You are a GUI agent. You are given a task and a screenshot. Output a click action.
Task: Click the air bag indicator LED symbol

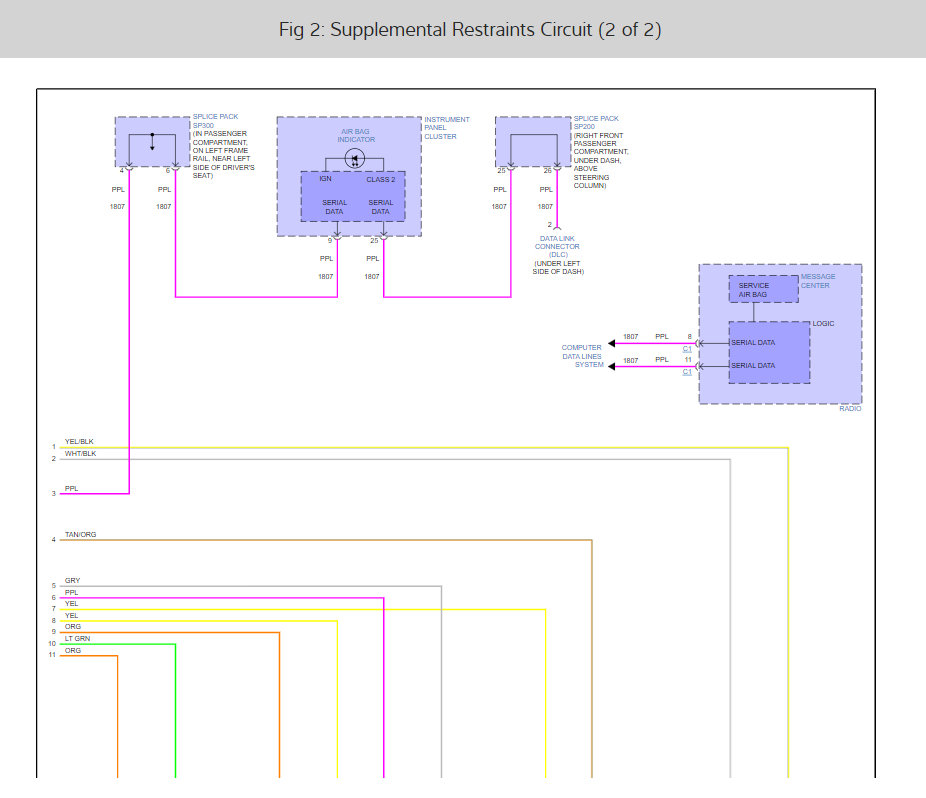(x=354, y=158)
